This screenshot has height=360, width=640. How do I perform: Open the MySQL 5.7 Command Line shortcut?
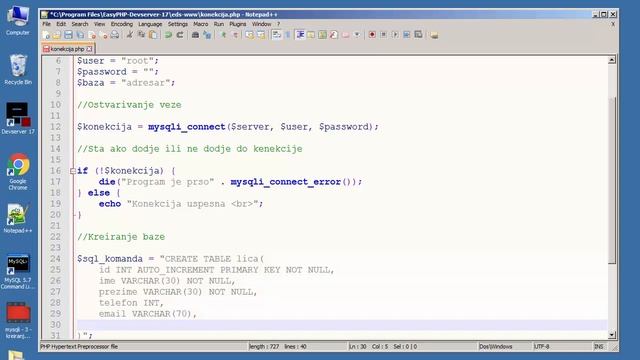click(x=18, y=271)
